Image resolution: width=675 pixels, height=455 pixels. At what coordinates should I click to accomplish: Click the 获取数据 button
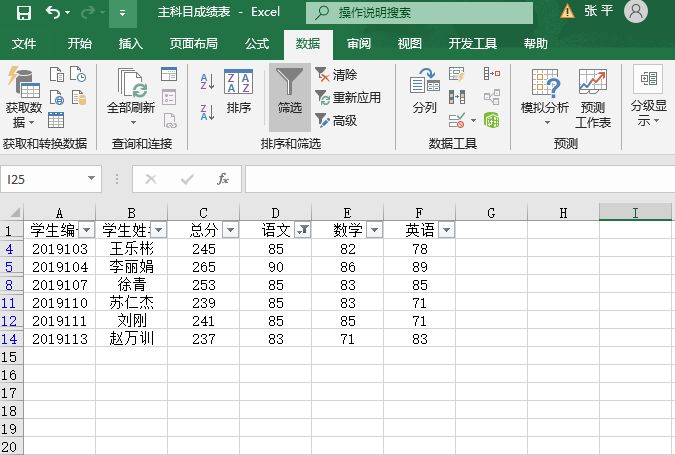pyautogui.click(x=24, y=98)
